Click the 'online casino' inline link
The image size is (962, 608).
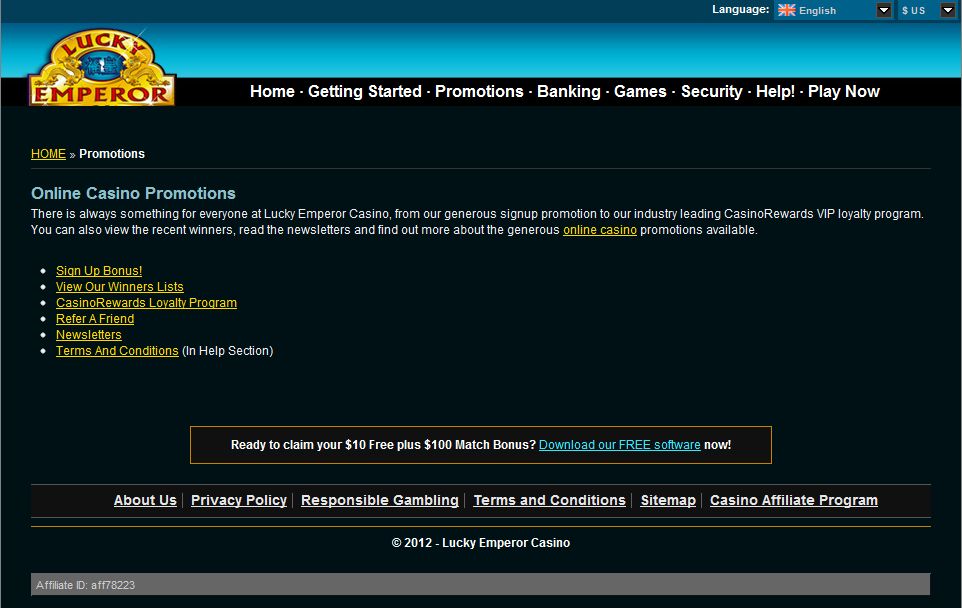[600, 230]
